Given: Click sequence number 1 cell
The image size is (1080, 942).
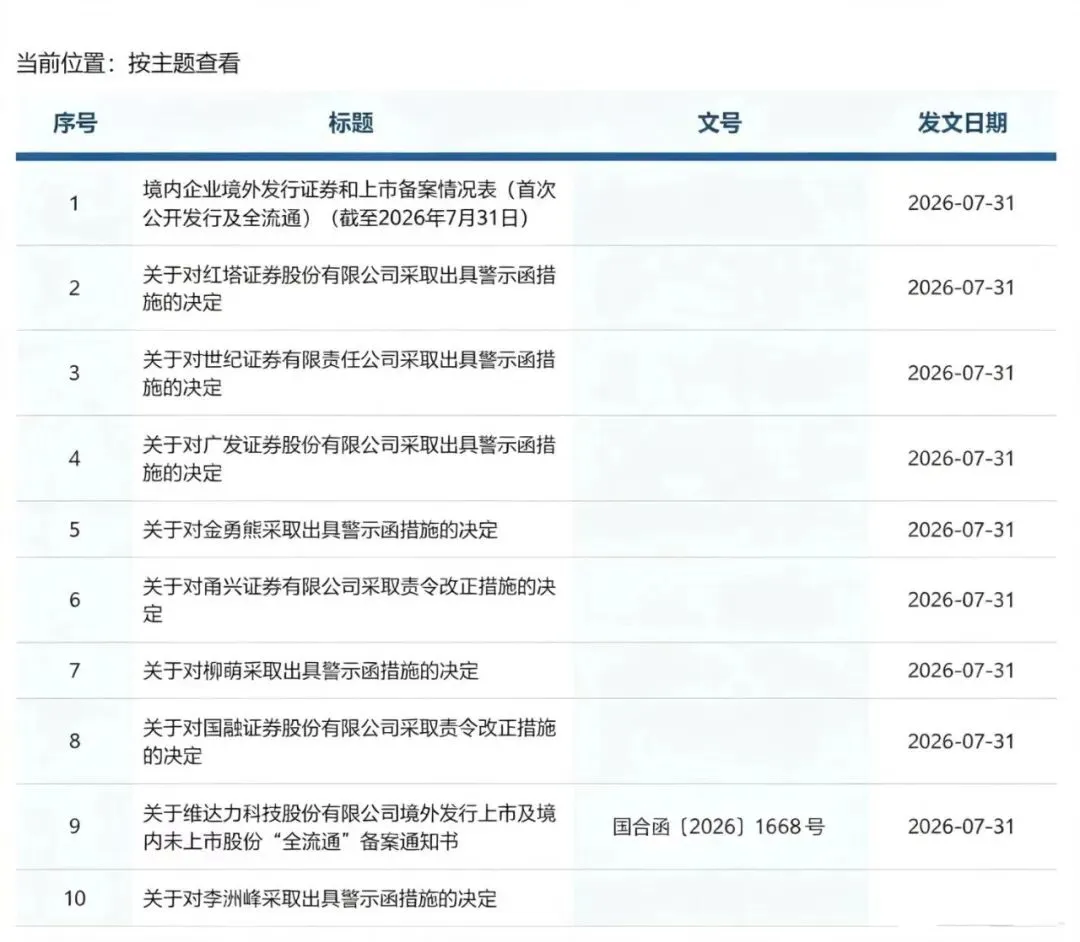Looking at the screenshot, I should 74,204.
